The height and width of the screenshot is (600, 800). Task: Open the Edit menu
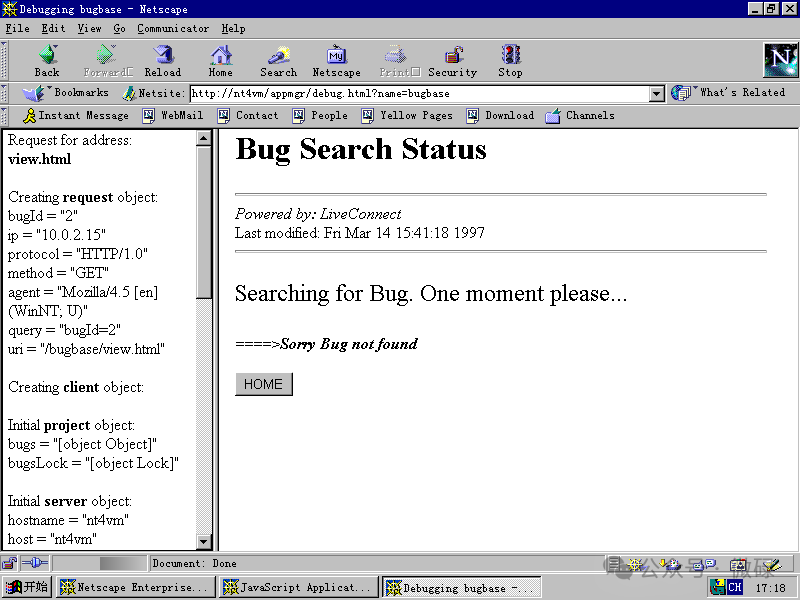click(53, 29)
